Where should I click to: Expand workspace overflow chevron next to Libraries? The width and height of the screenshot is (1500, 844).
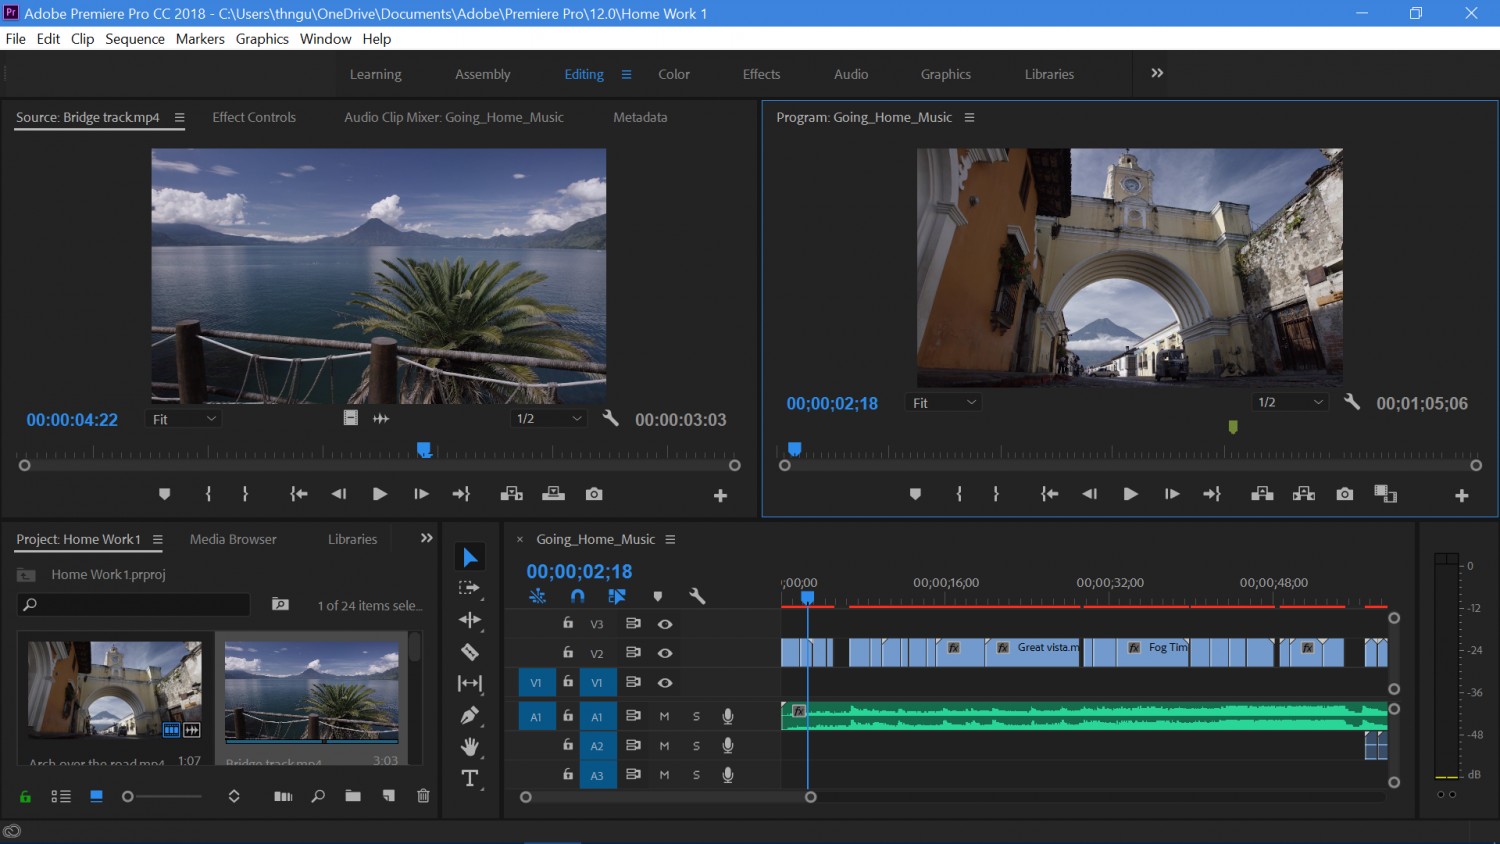click(x=1157, y=73)
